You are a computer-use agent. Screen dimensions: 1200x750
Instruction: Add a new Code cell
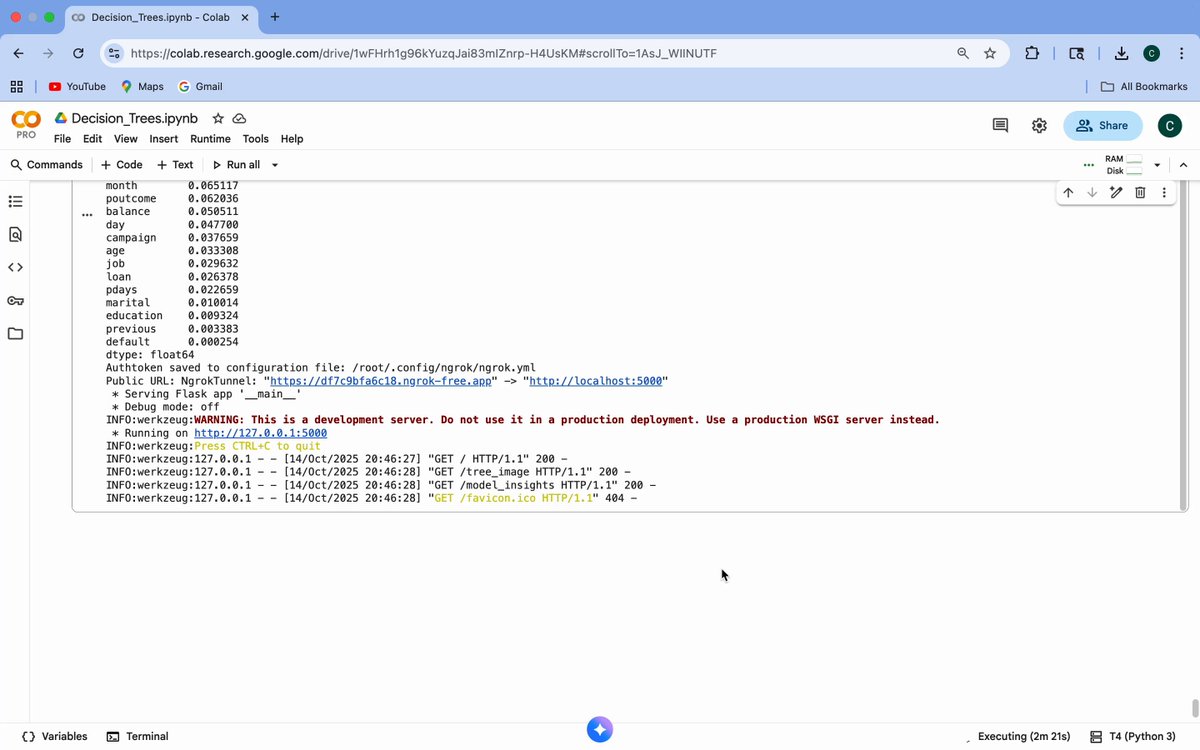point(122,165)
